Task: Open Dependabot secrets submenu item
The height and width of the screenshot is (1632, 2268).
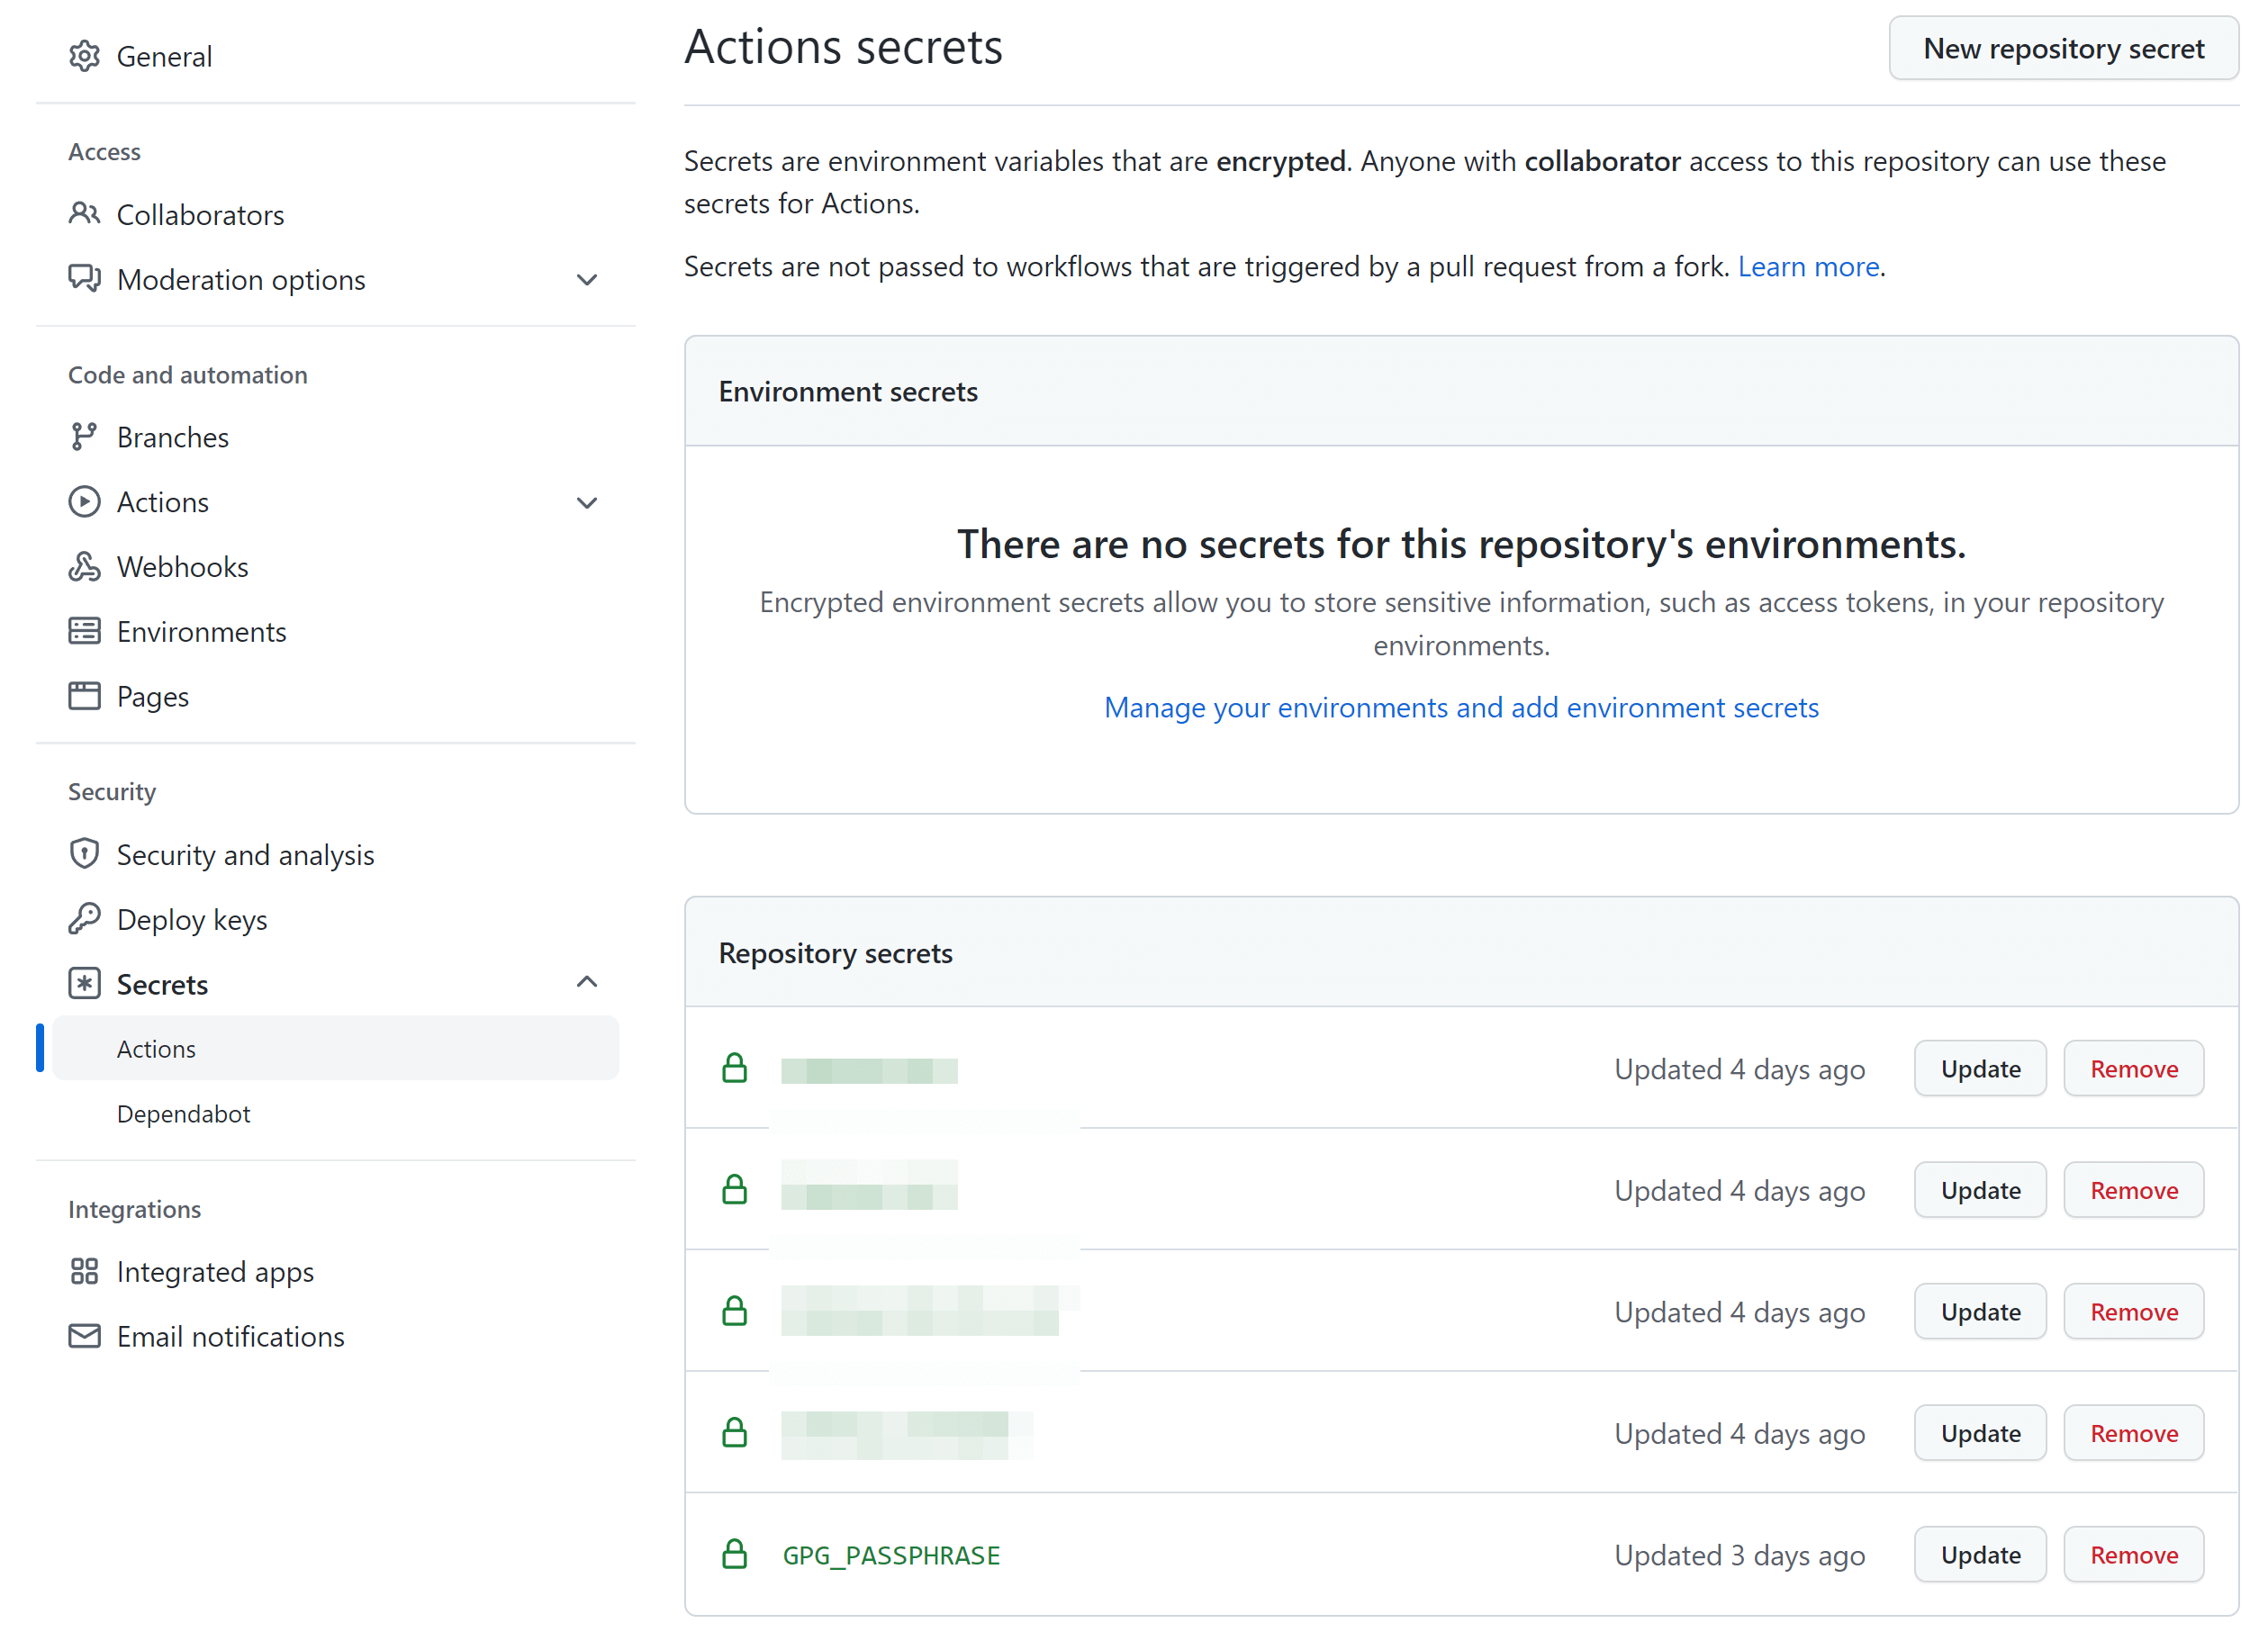Action: (x=183, y=1114)
